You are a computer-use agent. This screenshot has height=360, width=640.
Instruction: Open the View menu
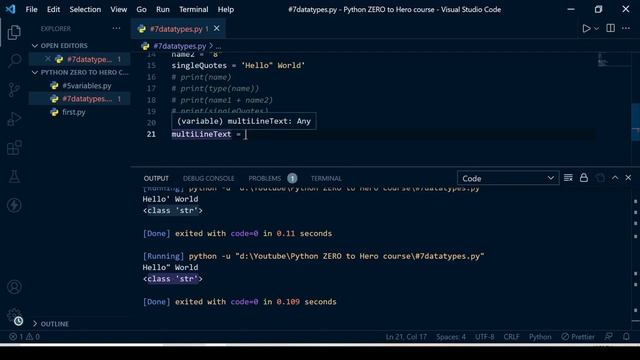(x=118, y=9)
